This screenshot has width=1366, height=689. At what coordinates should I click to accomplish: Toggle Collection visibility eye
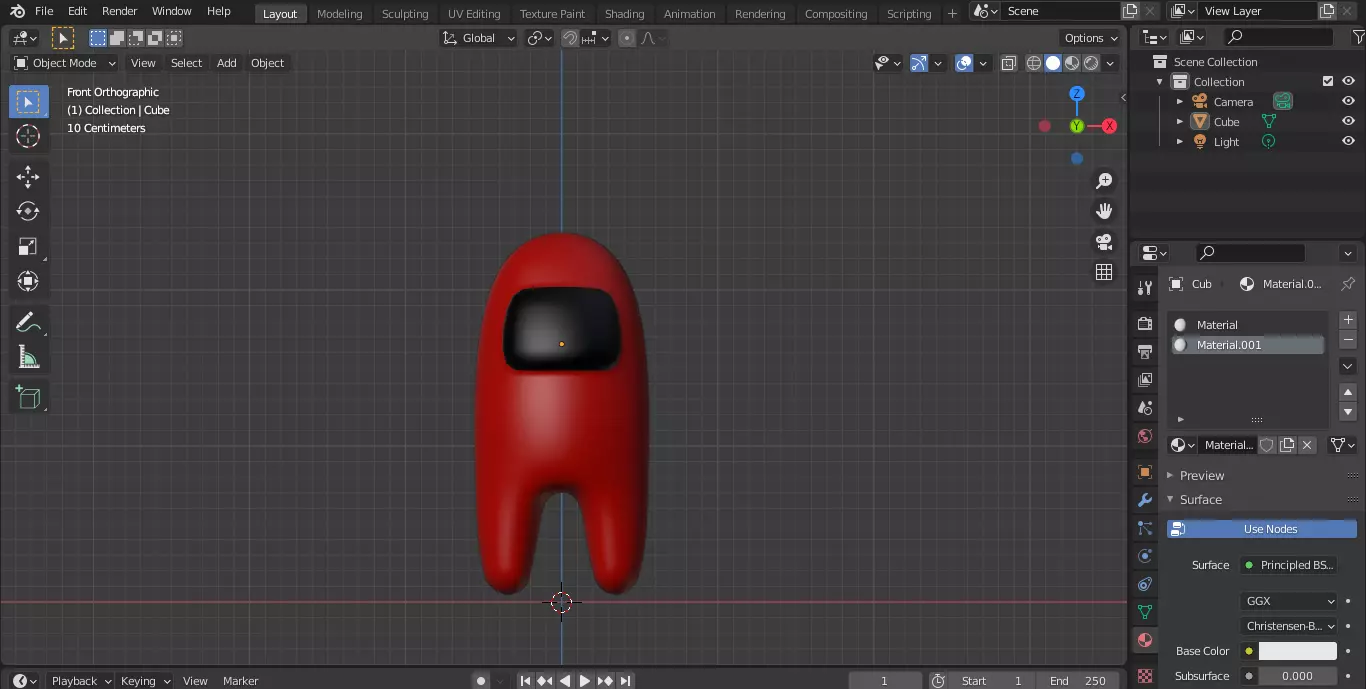point(1348,81)
